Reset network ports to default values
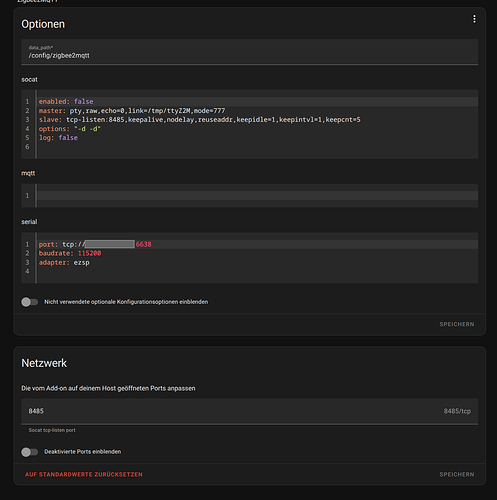This screenshot has width=497, height=500. pyautogui.click(x=84, y=474)
